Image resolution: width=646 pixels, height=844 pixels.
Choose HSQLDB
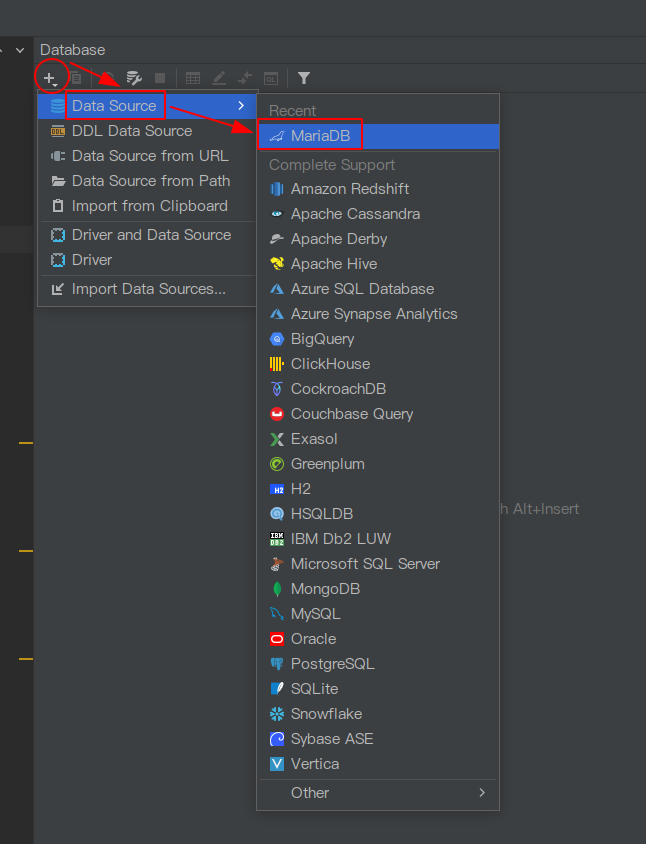pyautogui.click(x=378, y=514)
